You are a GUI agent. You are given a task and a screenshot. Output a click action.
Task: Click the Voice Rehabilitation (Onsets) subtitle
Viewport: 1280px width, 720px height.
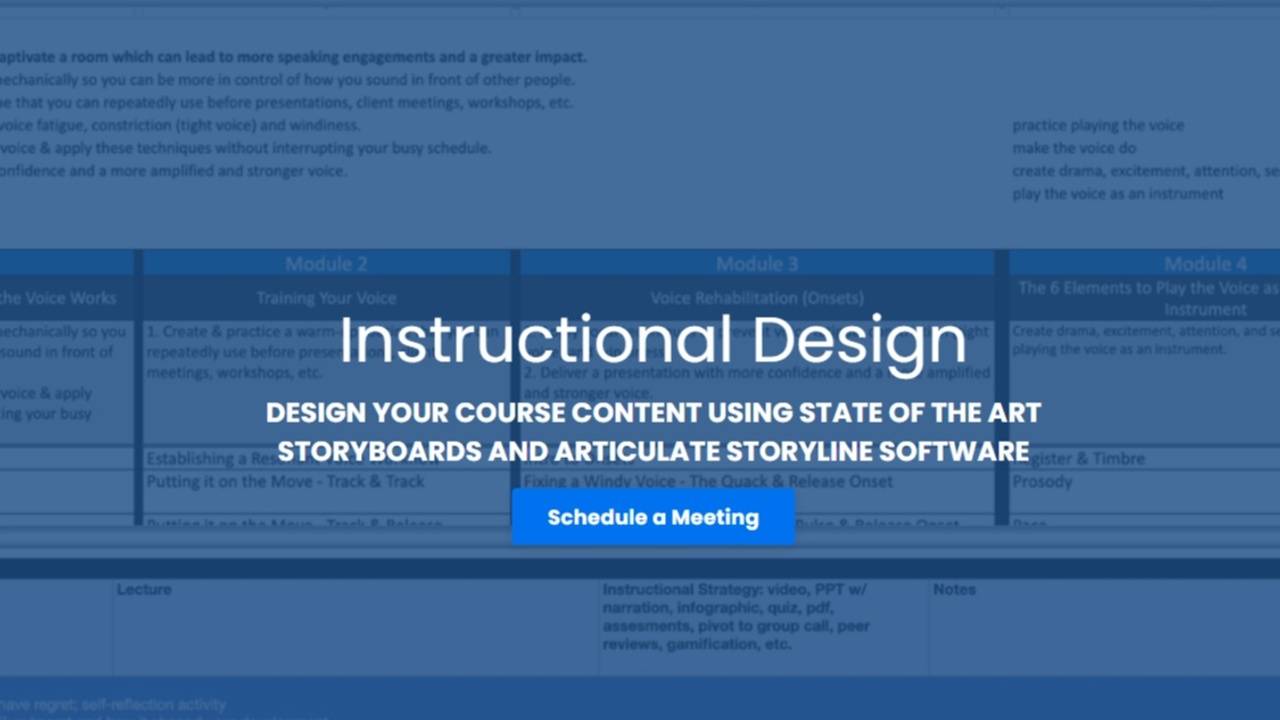pos(757,297)
